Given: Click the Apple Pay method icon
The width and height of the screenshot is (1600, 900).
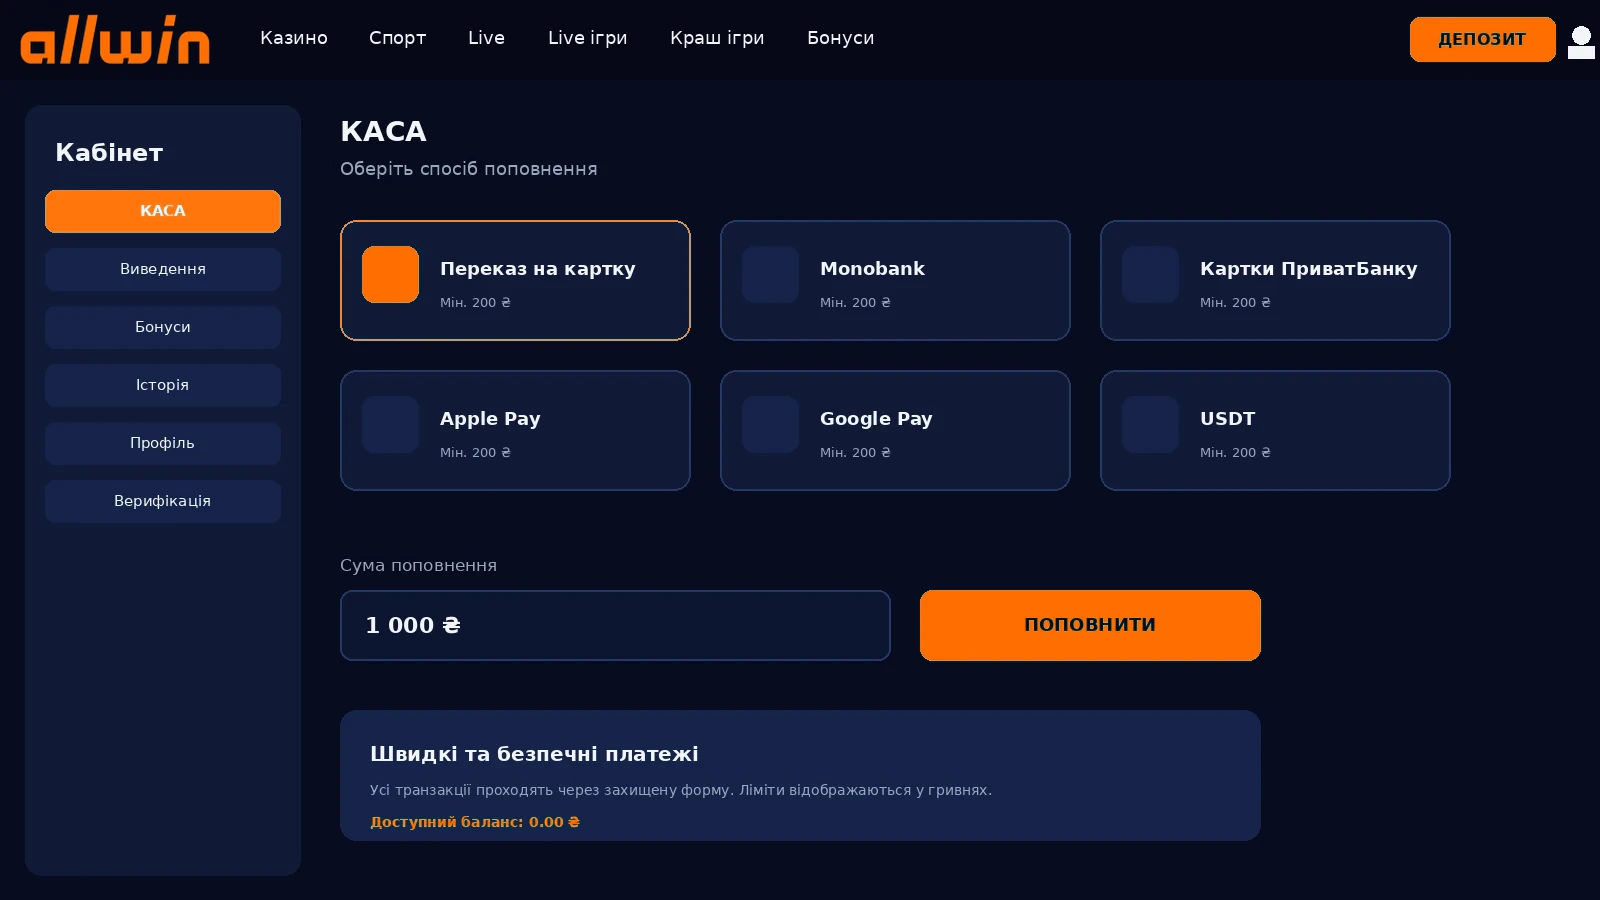Looking at the screenshot, I should (x=390, y=424).
